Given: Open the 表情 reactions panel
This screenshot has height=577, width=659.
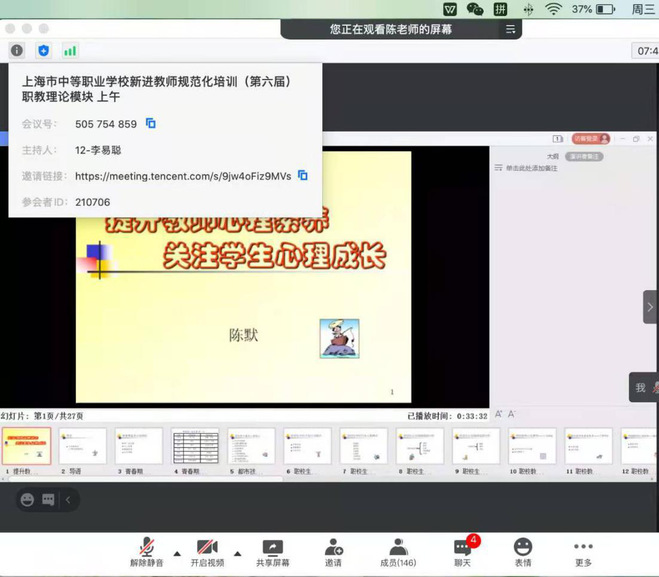Looking at the screenshot, I should tap(522, 552).
